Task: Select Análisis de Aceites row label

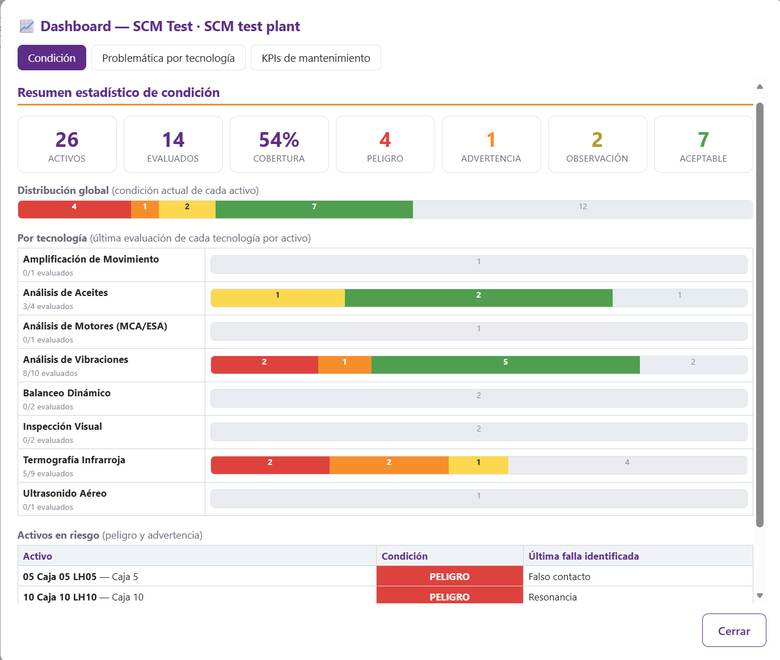Action: [65, 292]
